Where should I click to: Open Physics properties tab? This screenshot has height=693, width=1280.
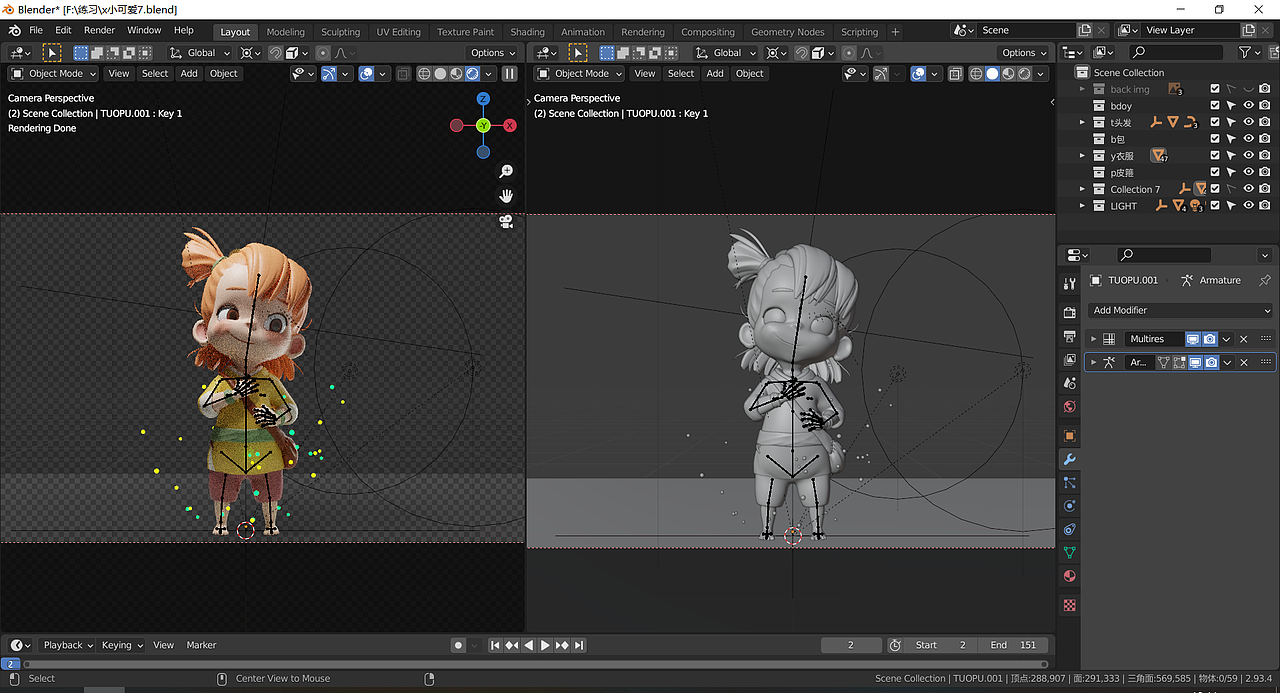point(1069,506)
